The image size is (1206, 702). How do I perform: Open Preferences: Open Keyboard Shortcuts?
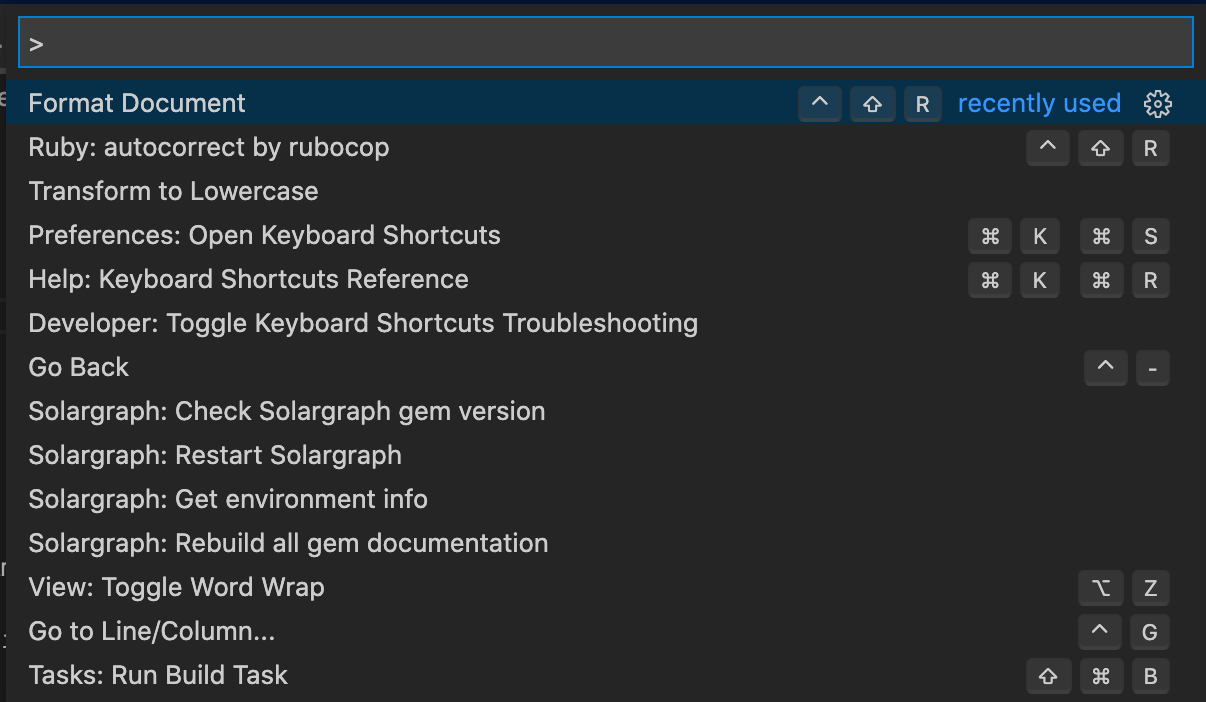264,235
